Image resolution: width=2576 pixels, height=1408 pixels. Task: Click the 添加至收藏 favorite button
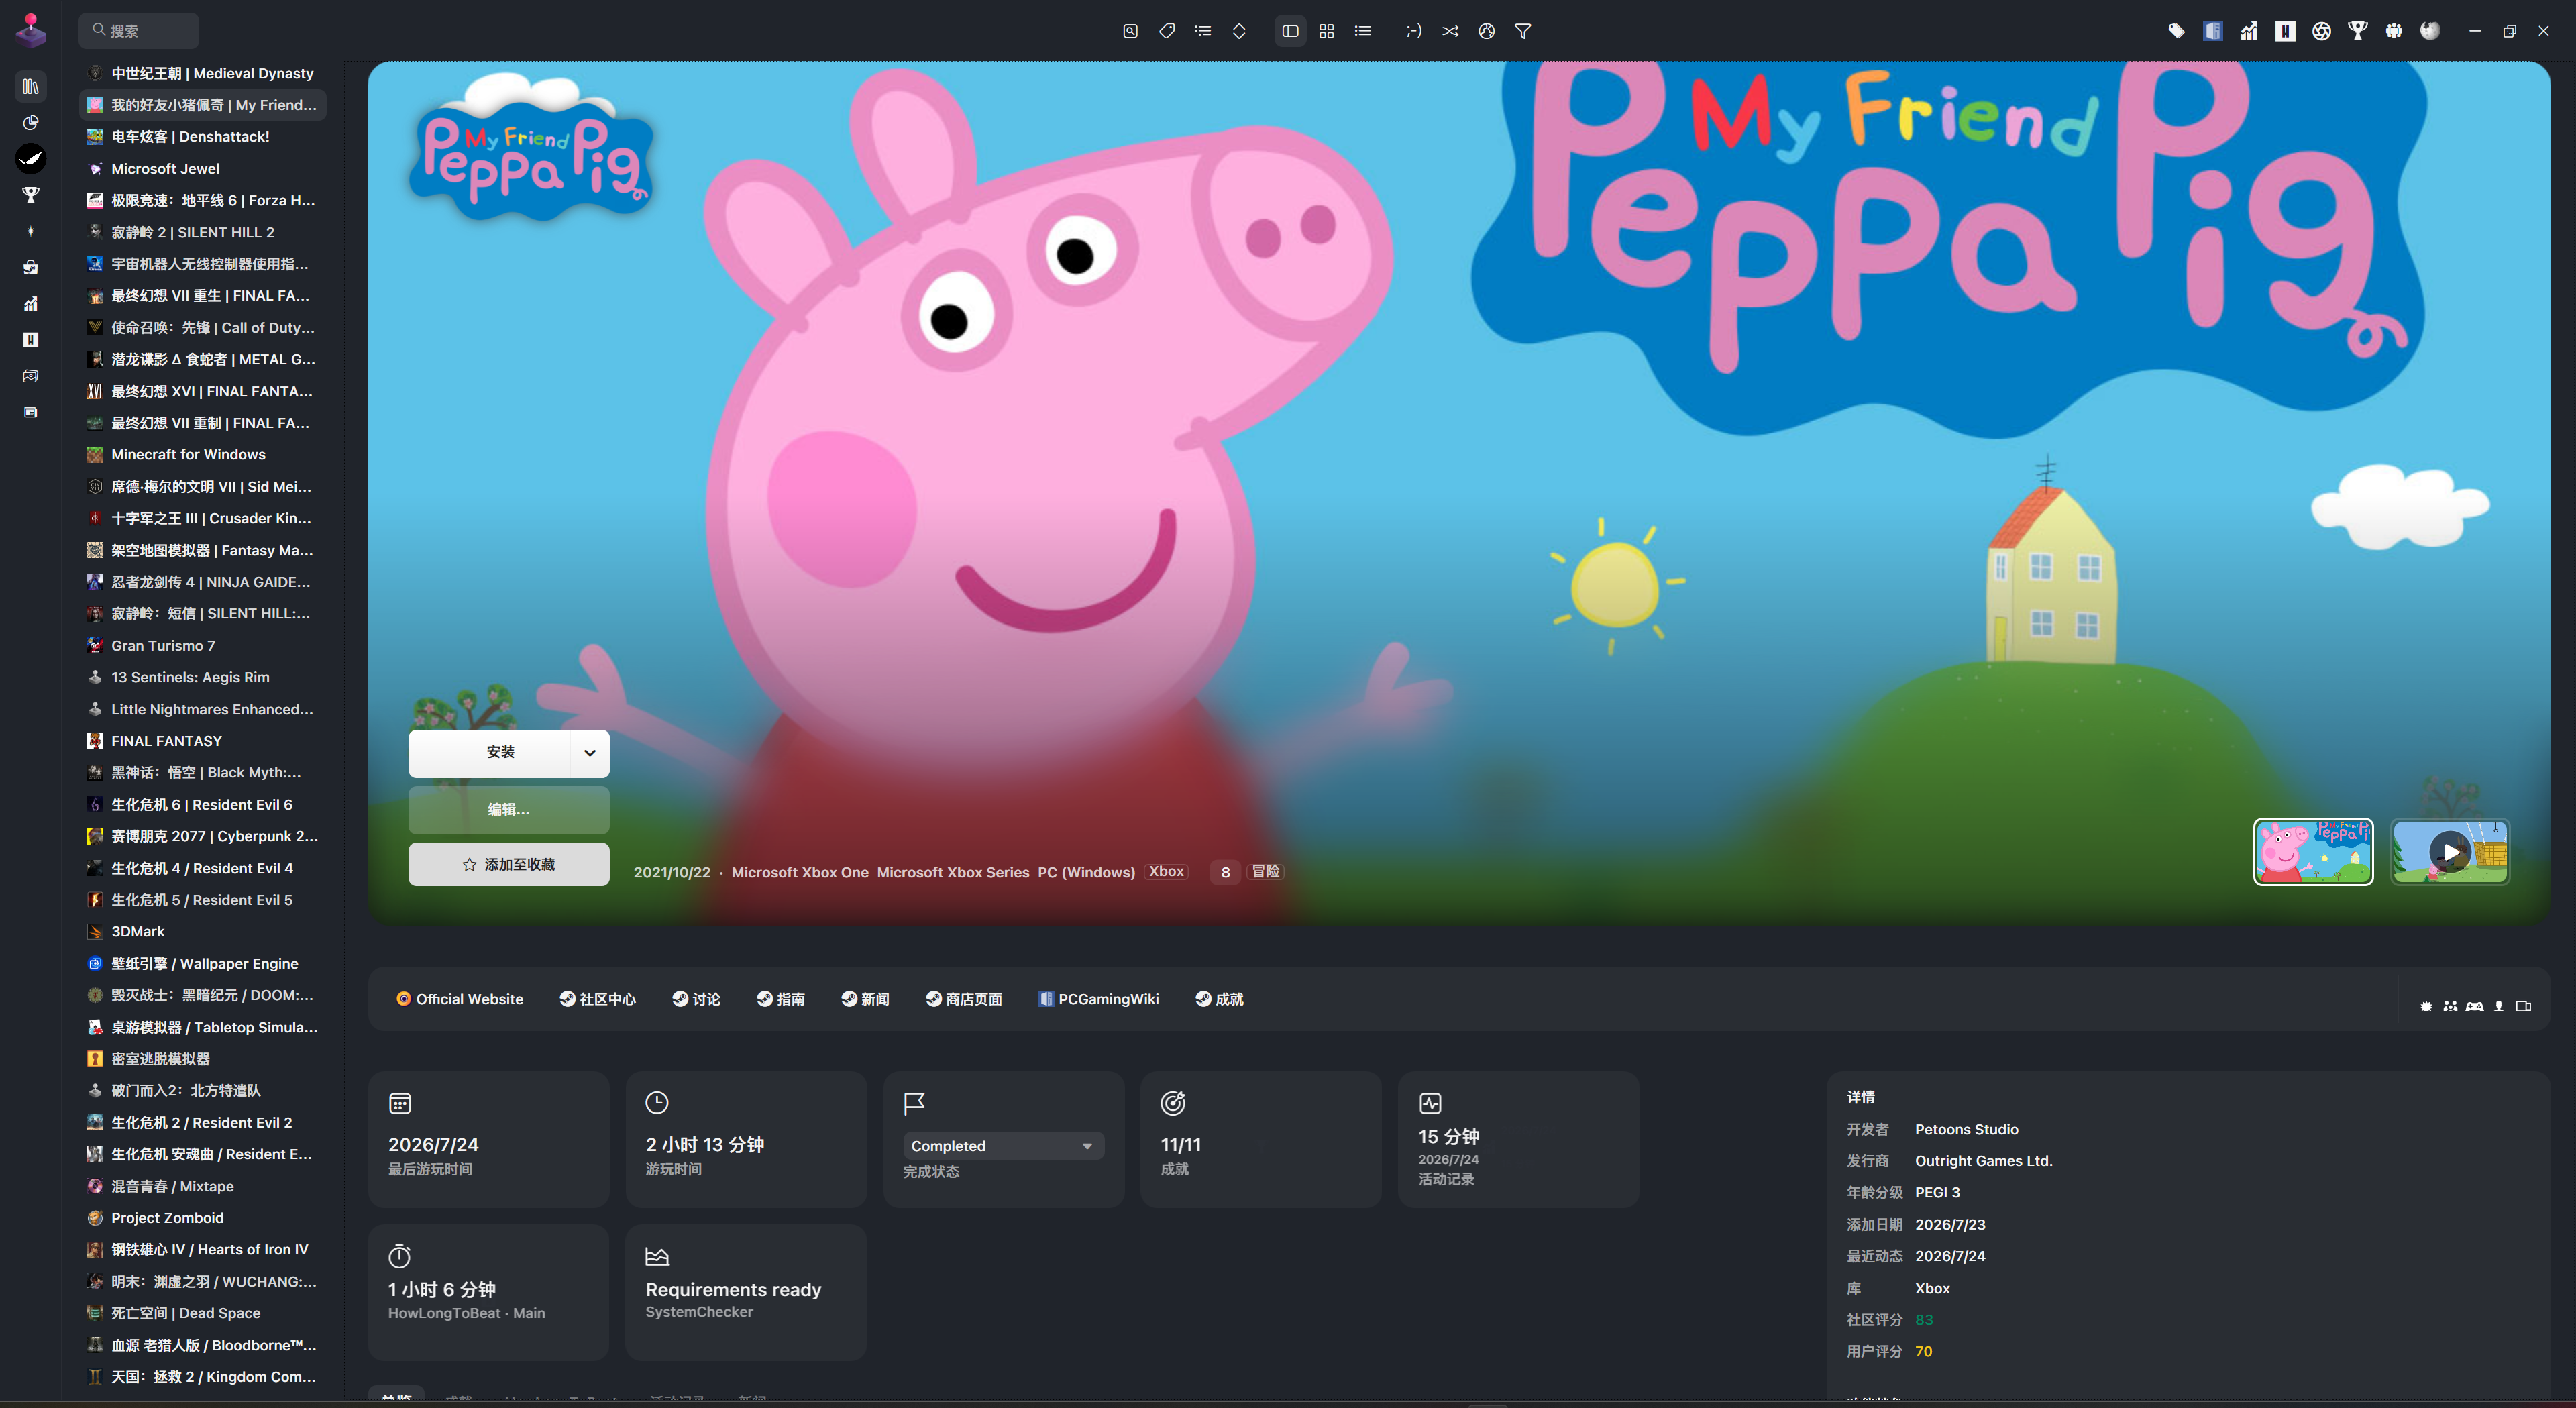point(508,865)
